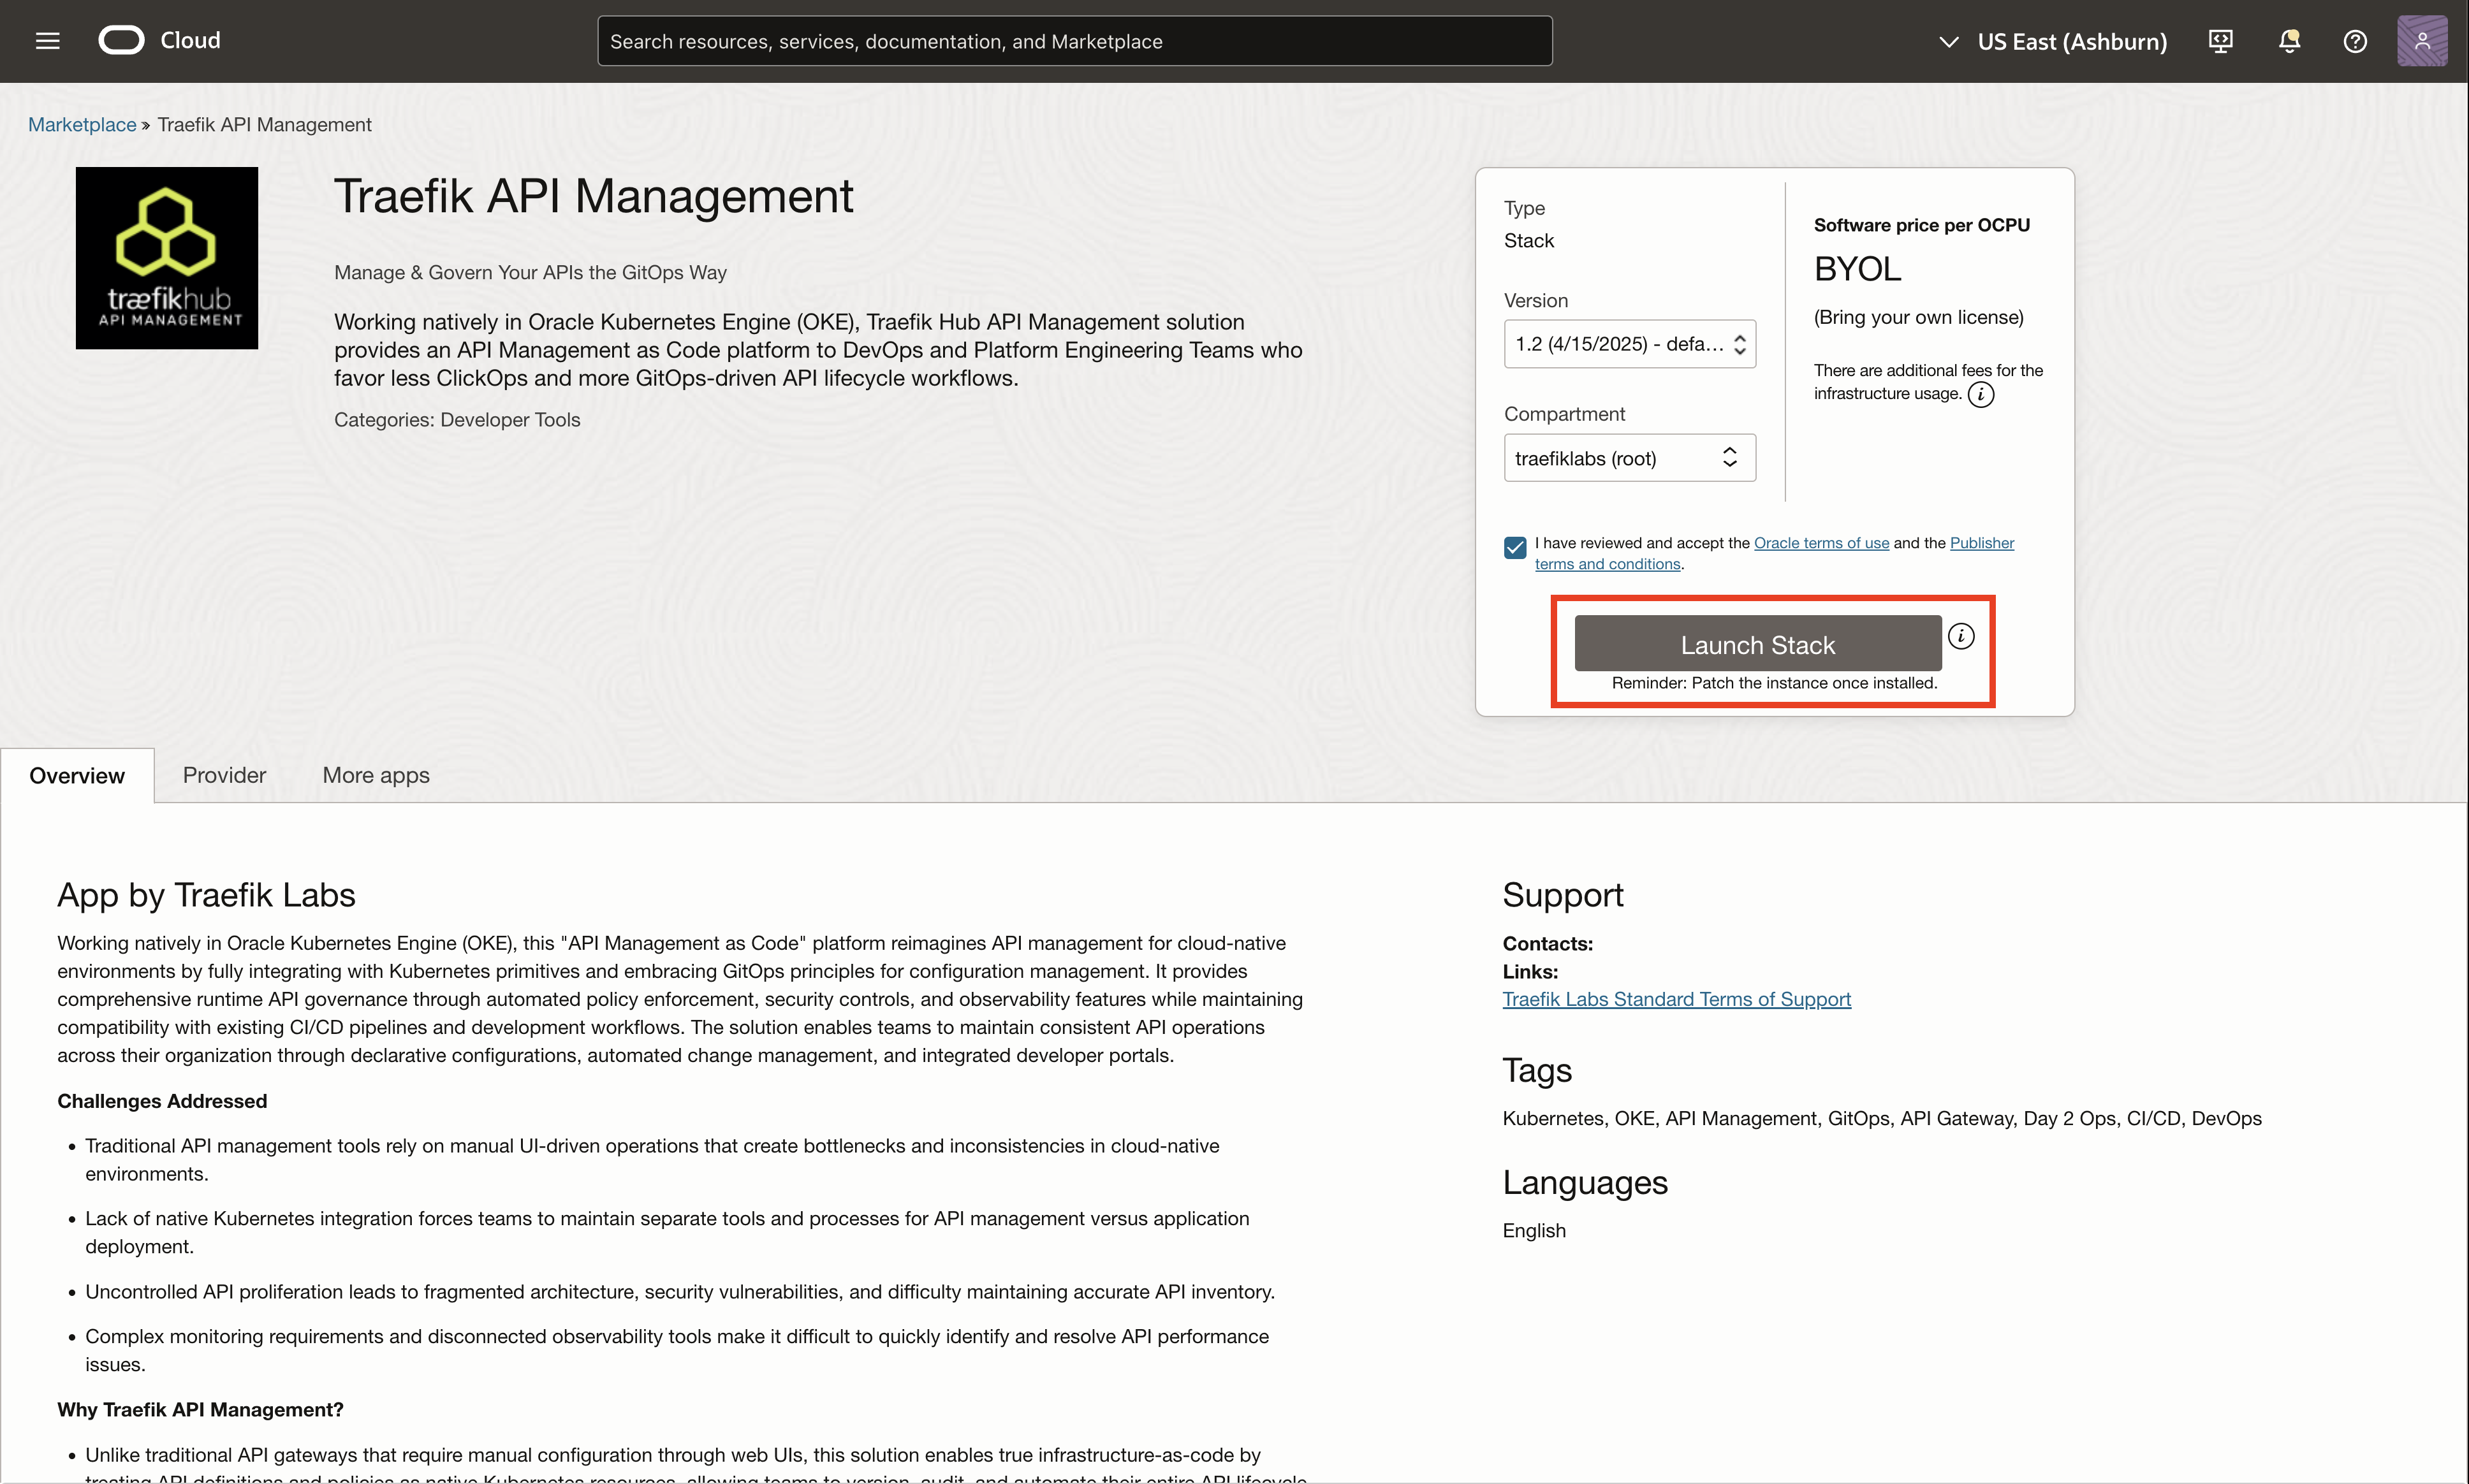Click the Traefik Hub logo thumbnail
2469x1484 pixels.
pyautogui.click(x=167, y=258)
